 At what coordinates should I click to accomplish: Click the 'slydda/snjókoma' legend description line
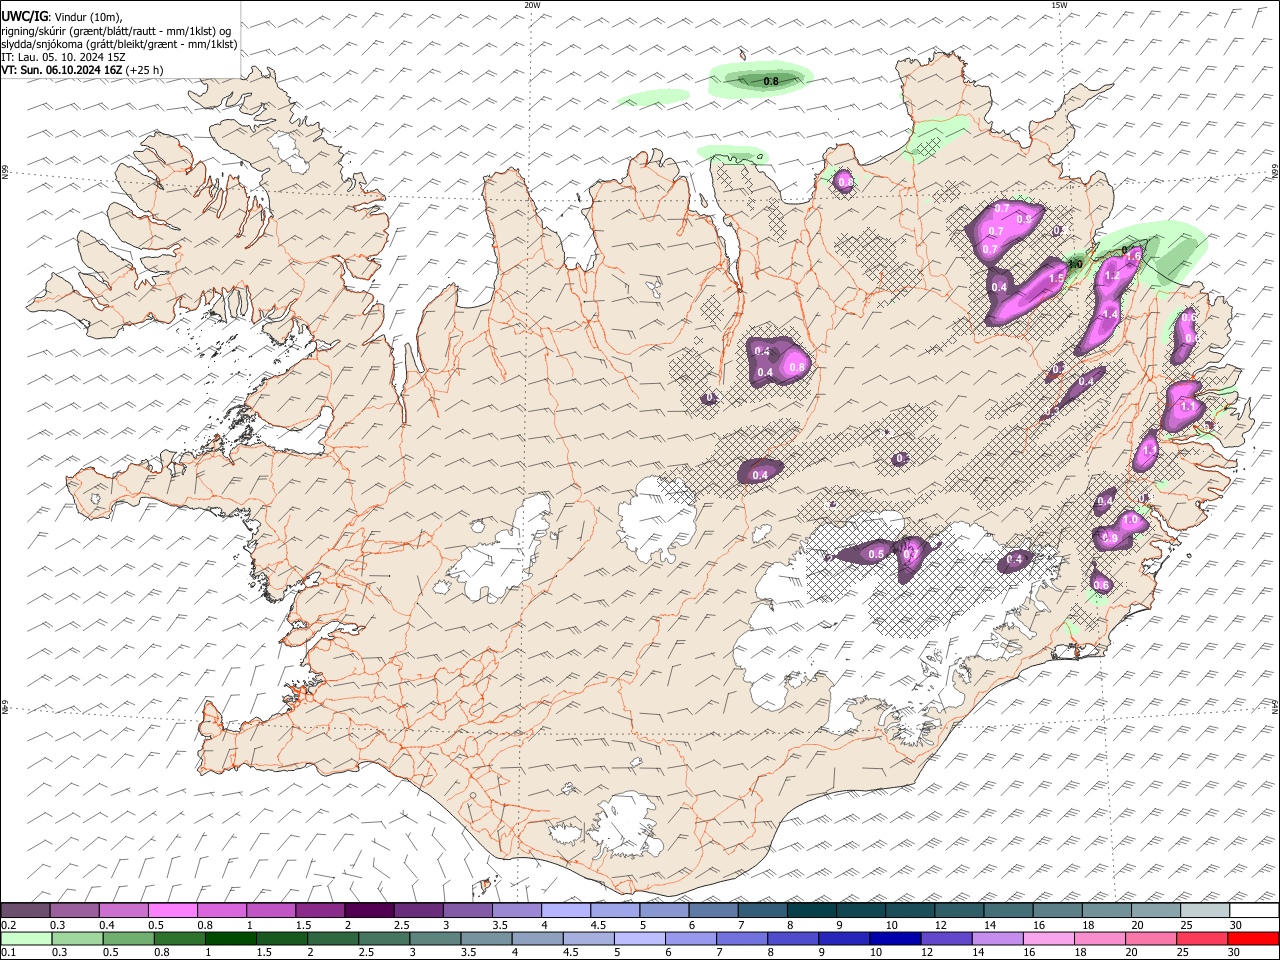click(119, 44)
